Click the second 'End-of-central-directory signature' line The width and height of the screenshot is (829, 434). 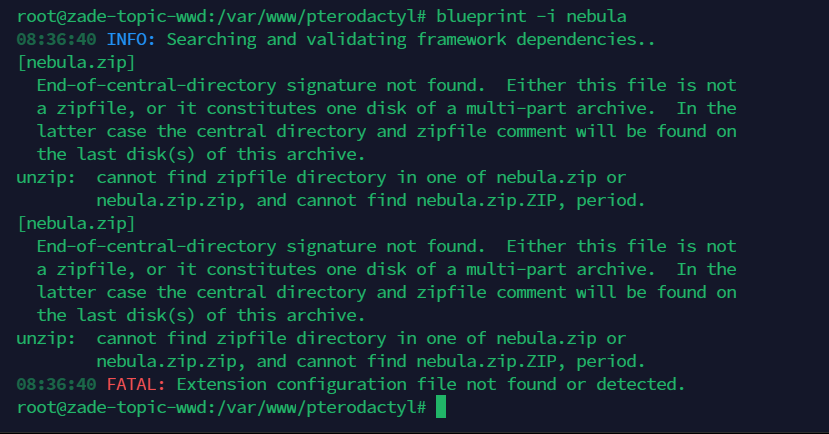(x=386, y=246)
